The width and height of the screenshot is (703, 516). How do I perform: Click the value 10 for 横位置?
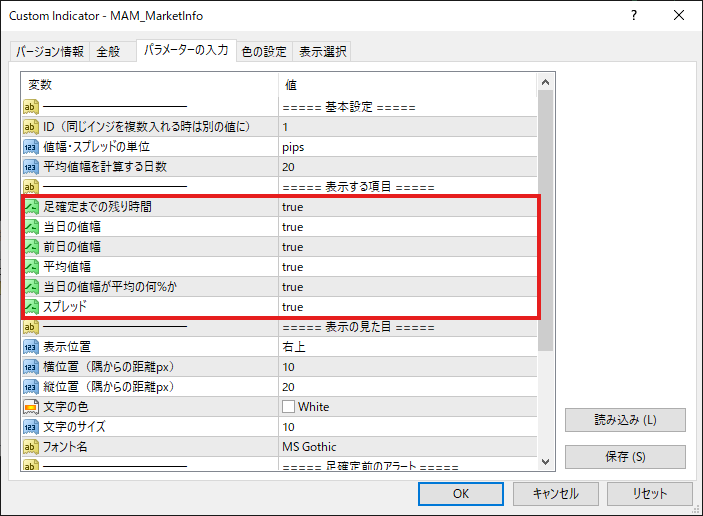(x=408, y=367)
